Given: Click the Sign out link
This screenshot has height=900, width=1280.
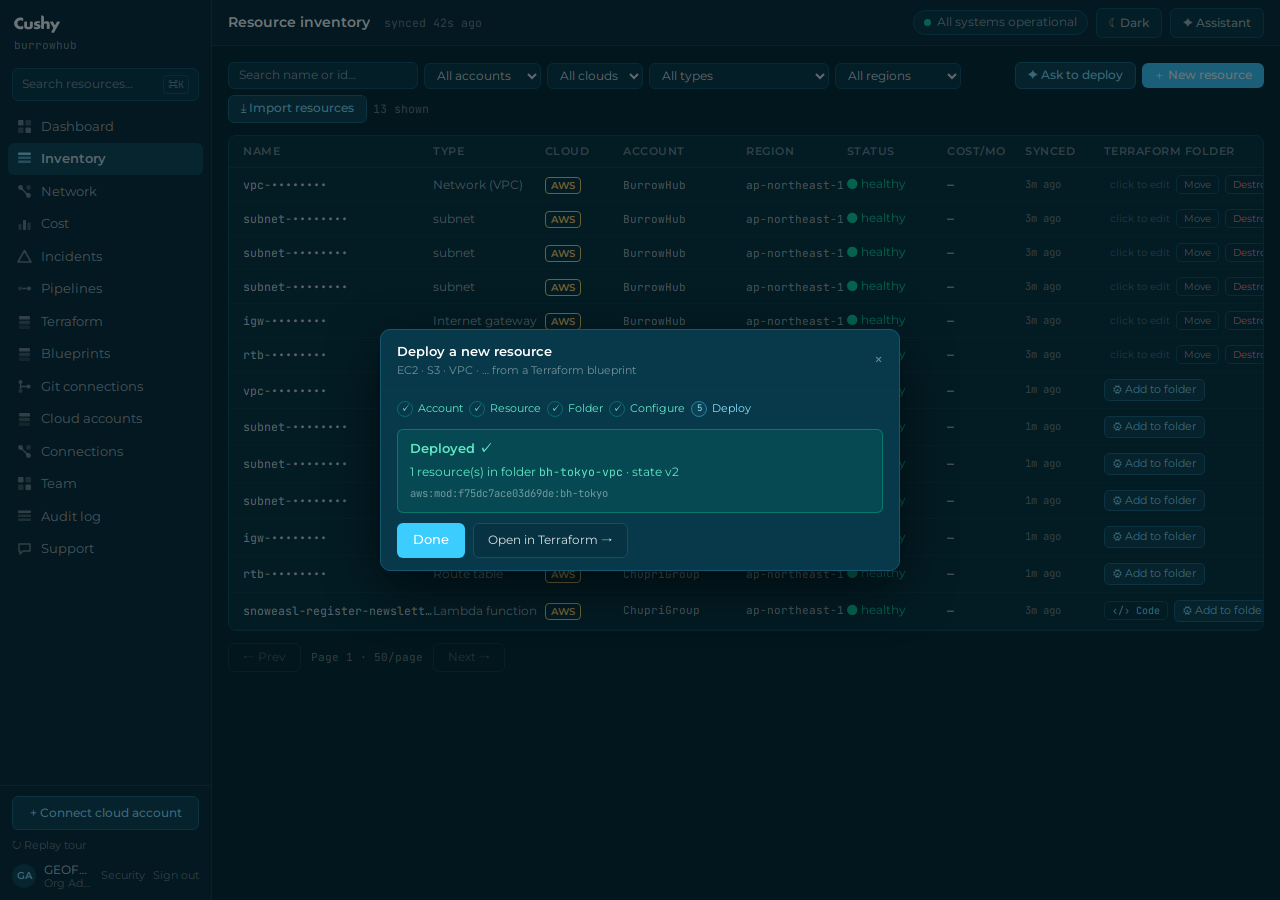Looking at the screenshot, I should coord(176,875).
